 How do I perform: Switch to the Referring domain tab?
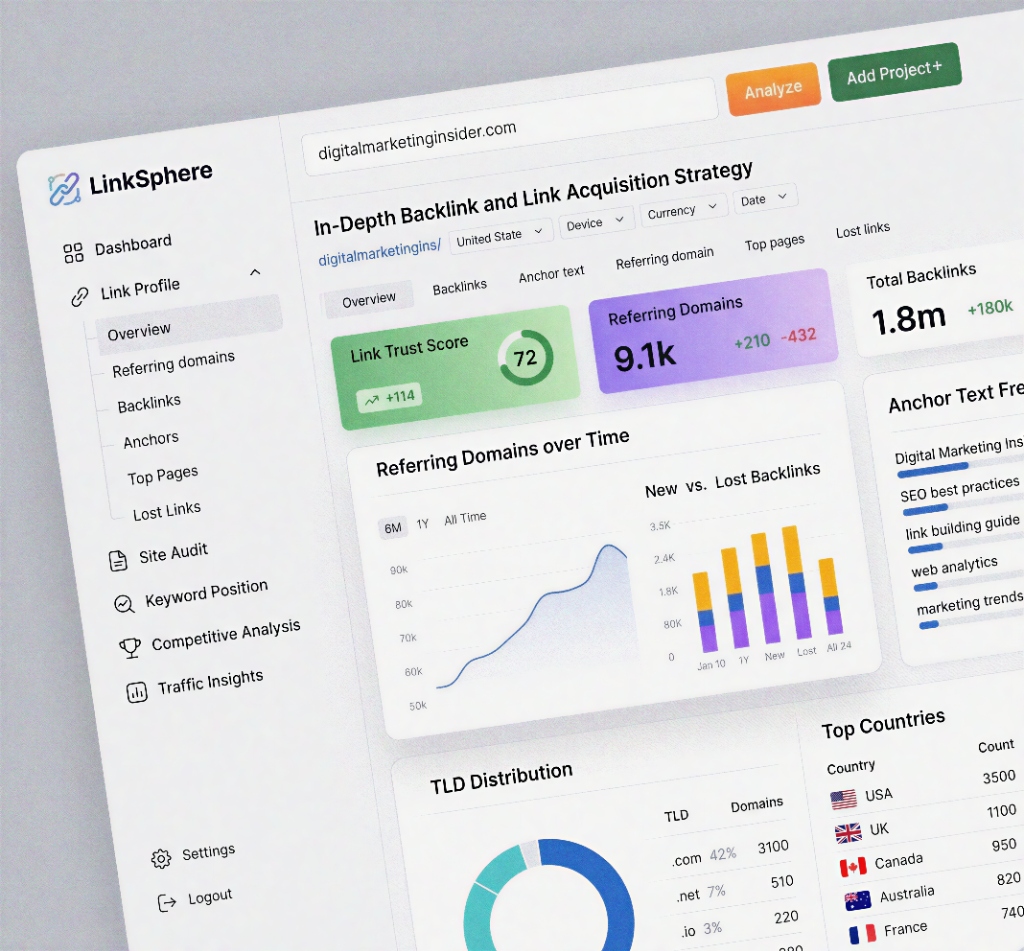click(x=664, y=257)
